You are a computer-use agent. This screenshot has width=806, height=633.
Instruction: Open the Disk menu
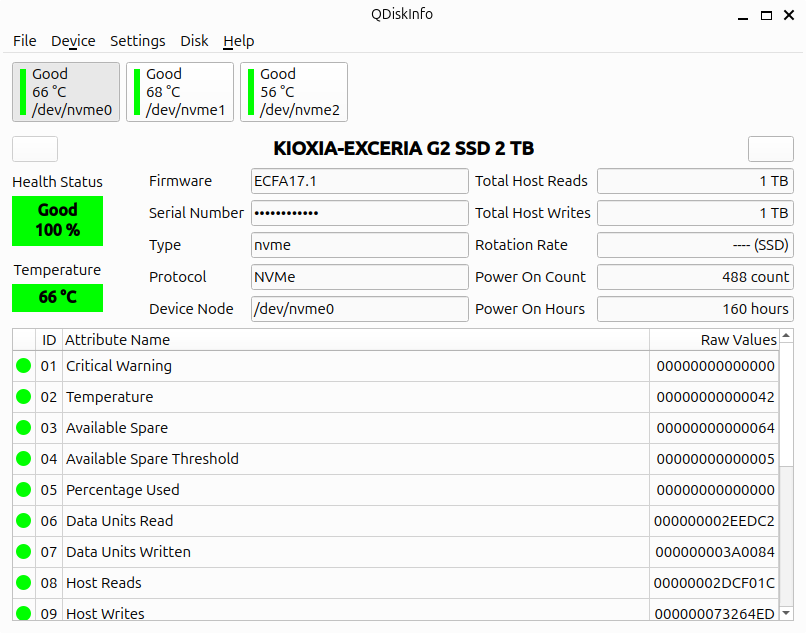194,41
